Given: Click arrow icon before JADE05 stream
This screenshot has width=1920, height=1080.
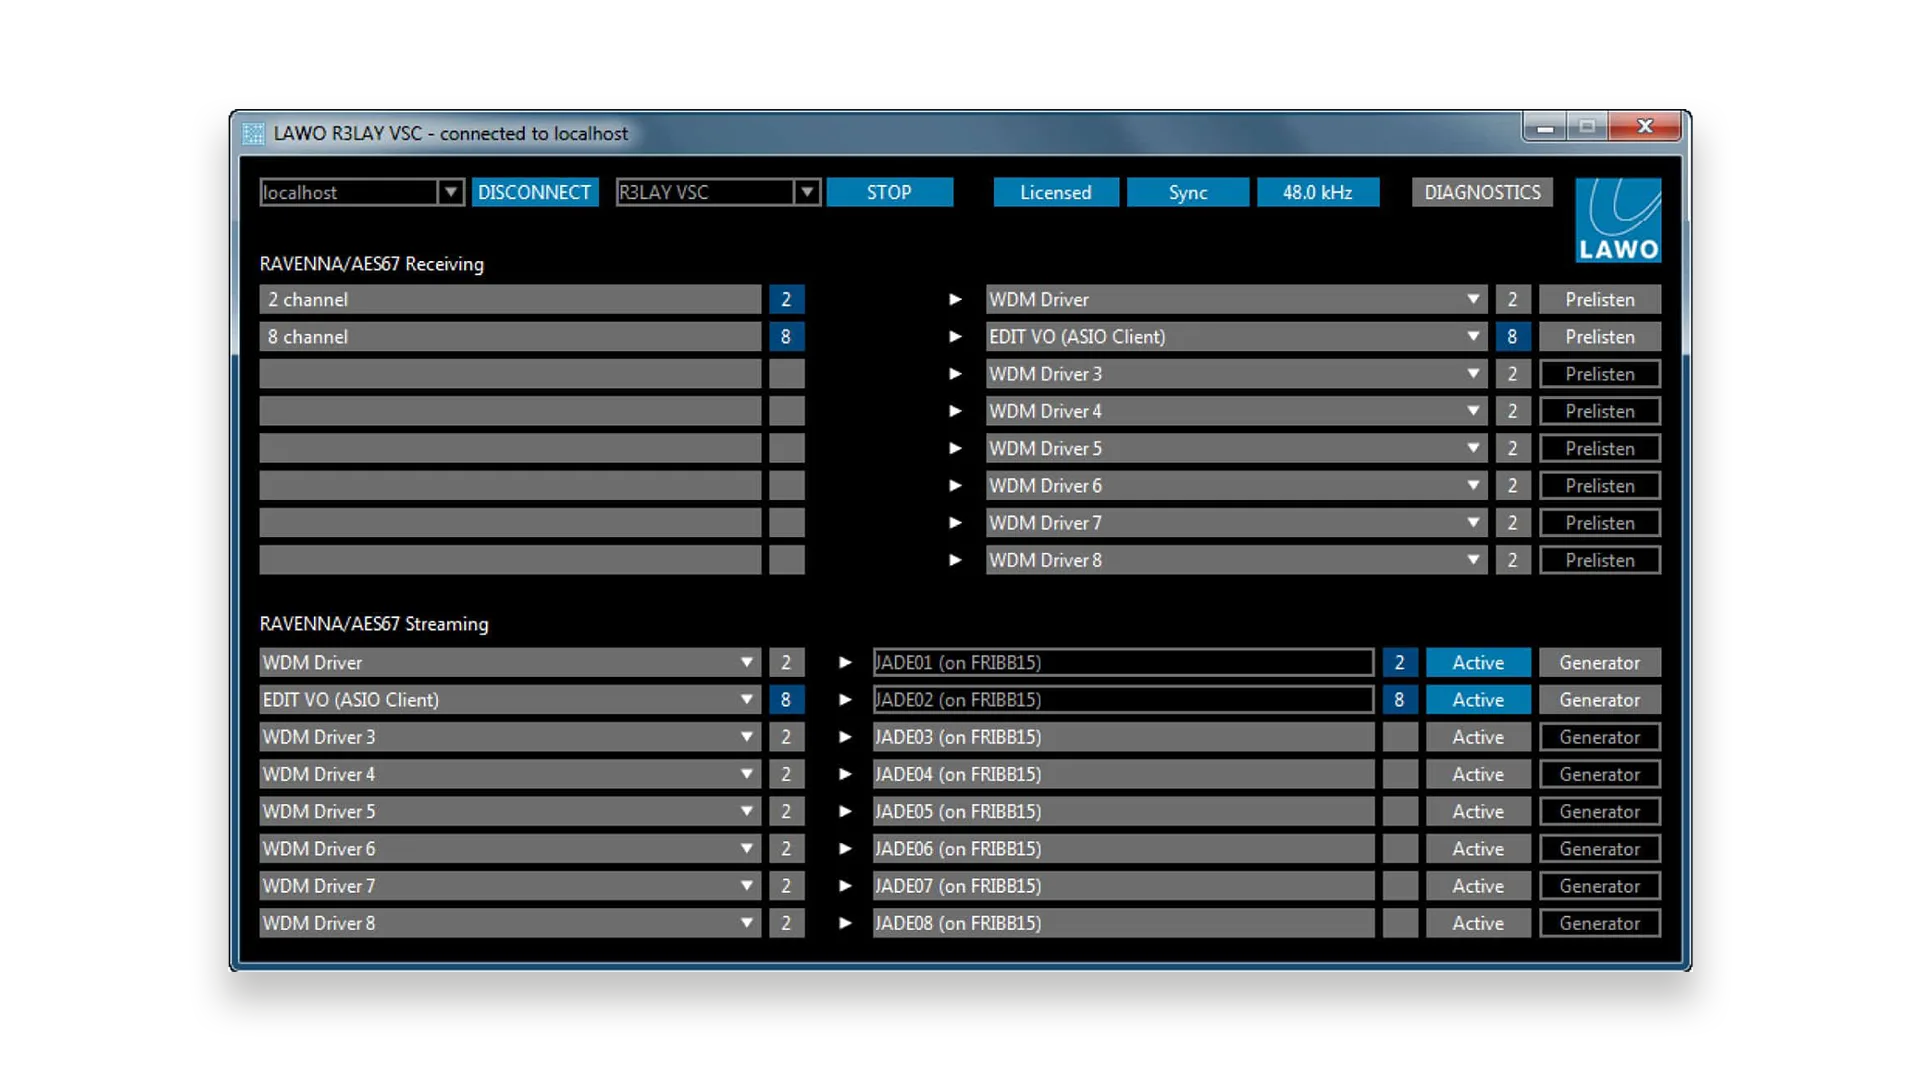Looking at the screenshot, I should point(845,811).
